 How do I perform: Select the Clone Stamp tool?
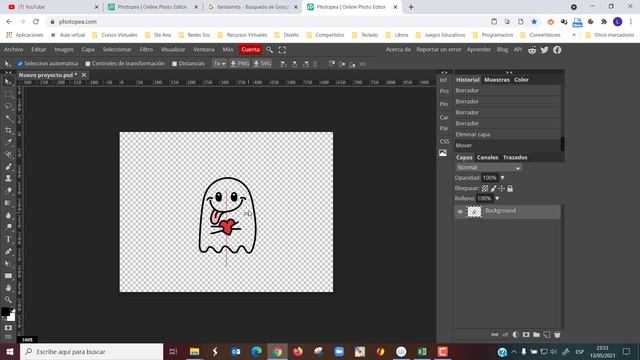[x=8, y=178]
